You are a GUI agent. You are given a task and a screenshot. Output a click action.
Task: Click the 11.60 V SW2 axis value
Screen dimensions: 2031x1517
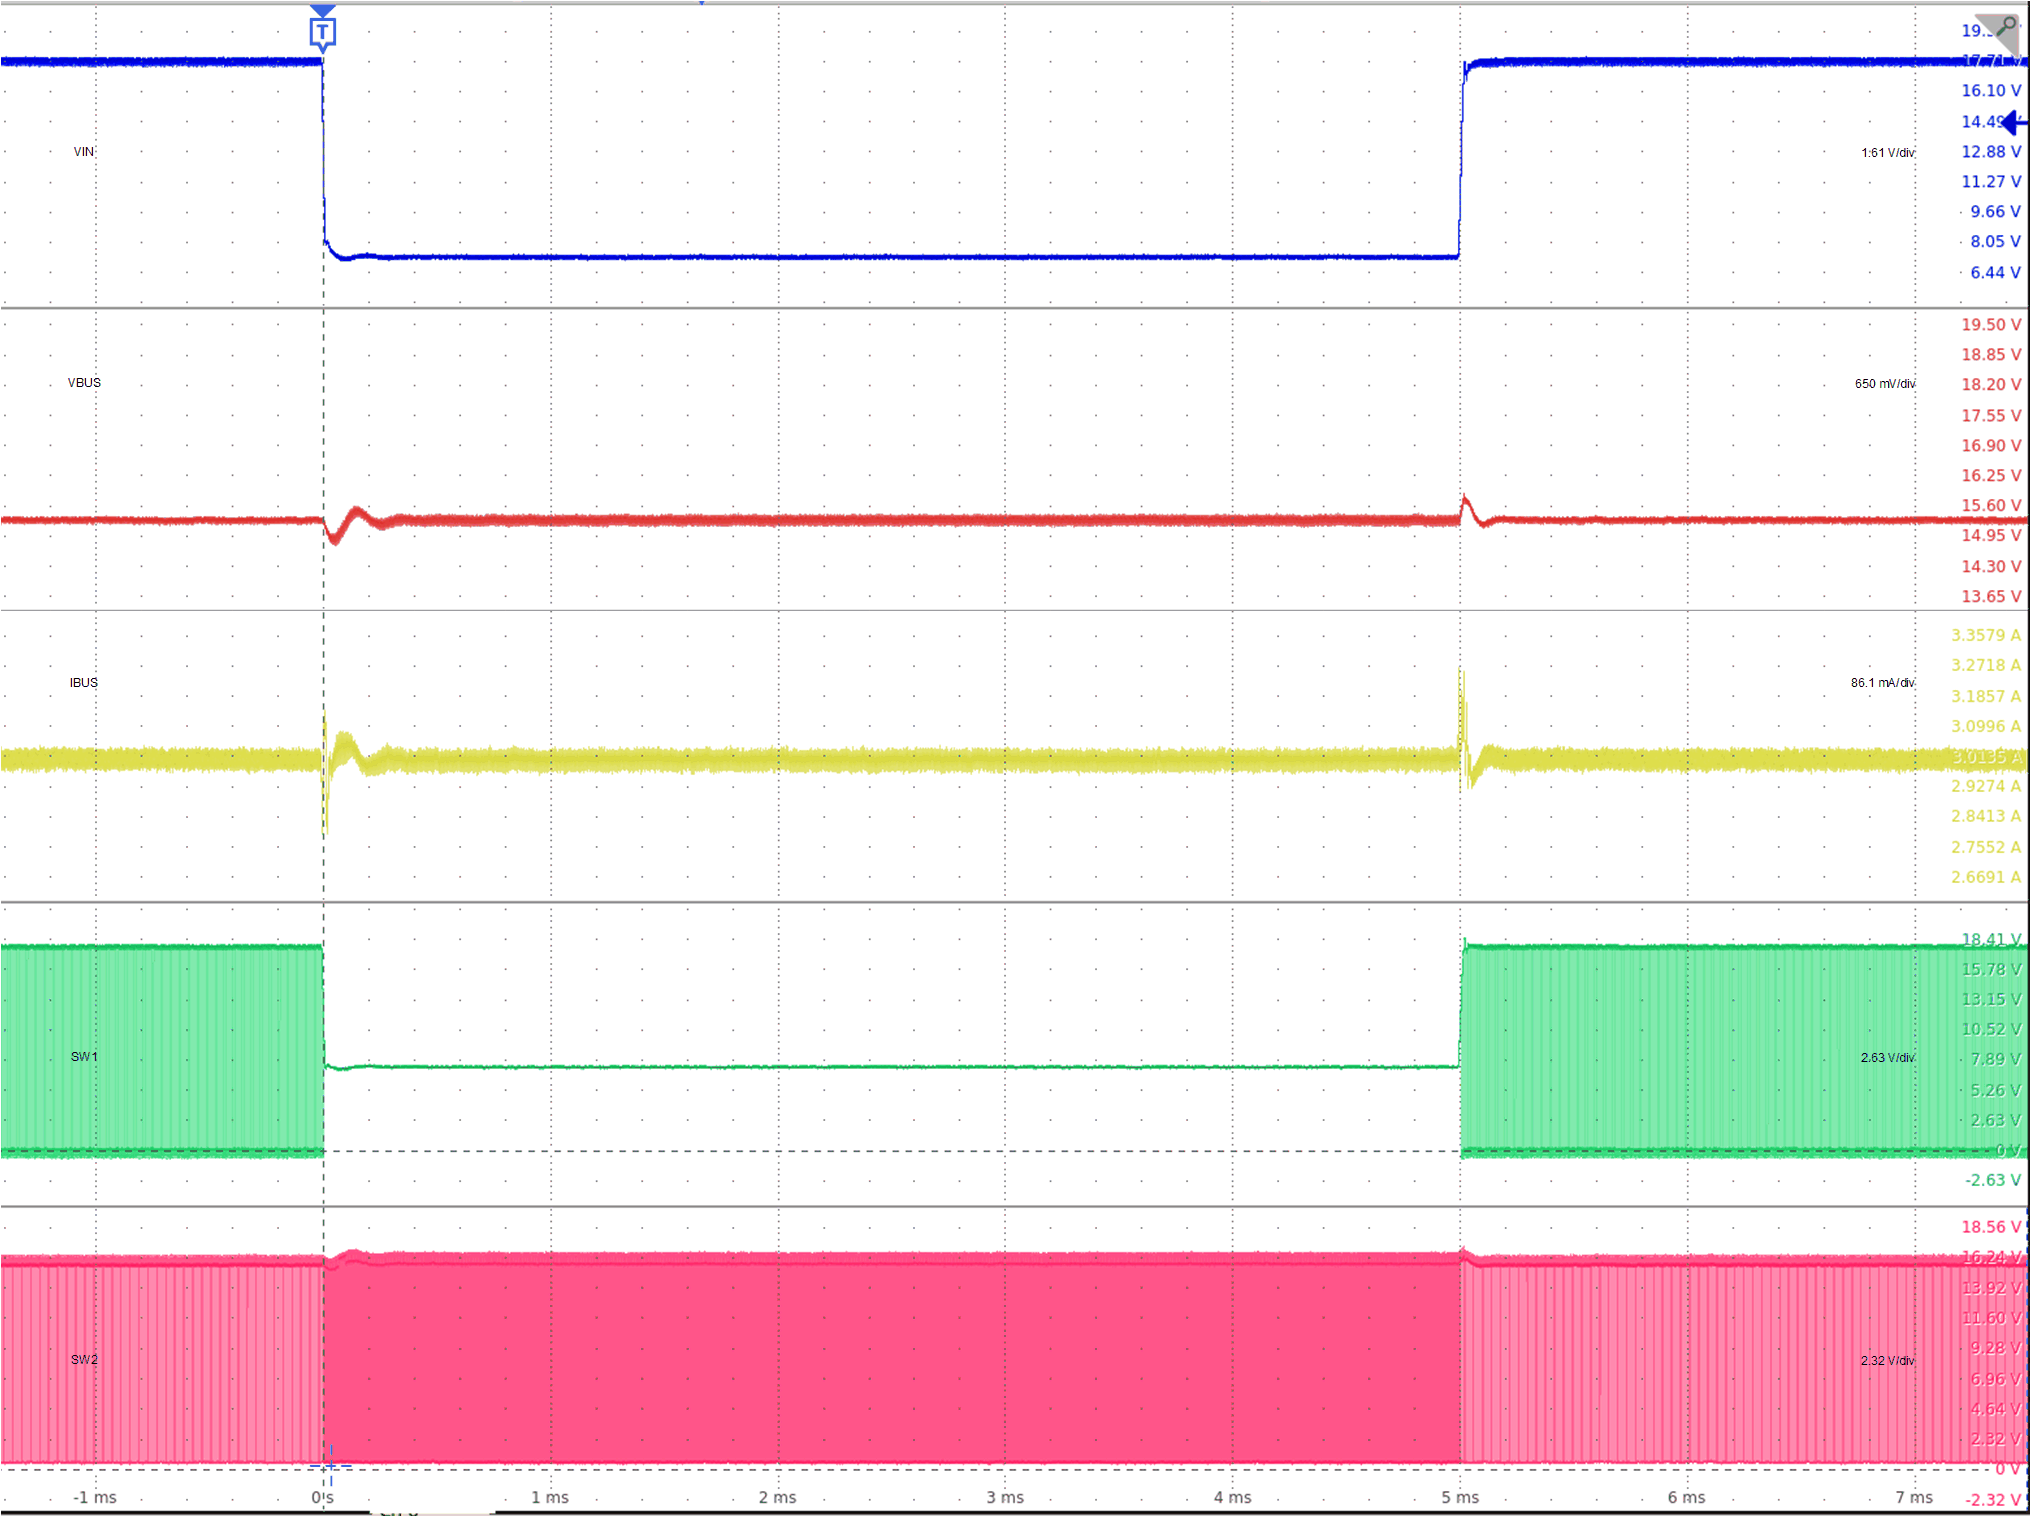tap(1991, 1319)
